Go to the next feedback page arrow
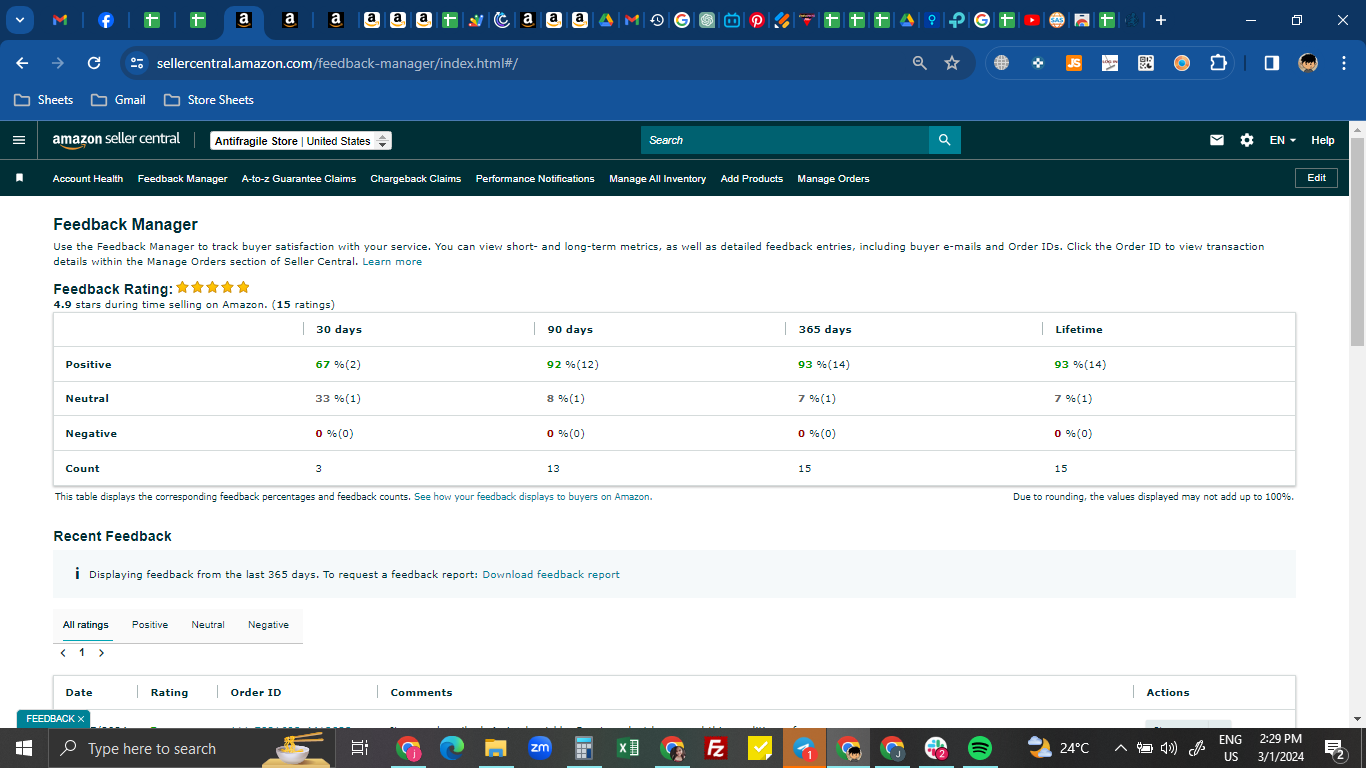 pyautogui.click(x=101, y=653)
